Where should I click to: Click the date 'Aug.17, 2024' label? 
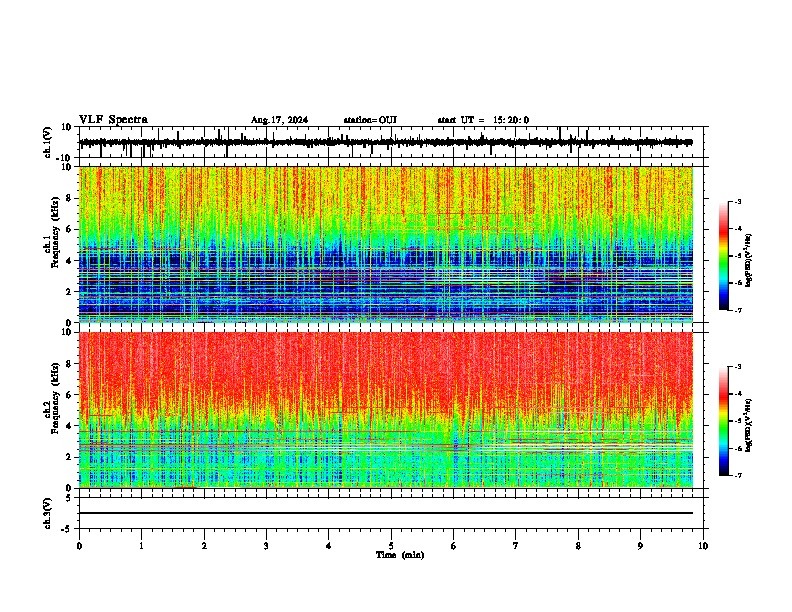[279, 120]
